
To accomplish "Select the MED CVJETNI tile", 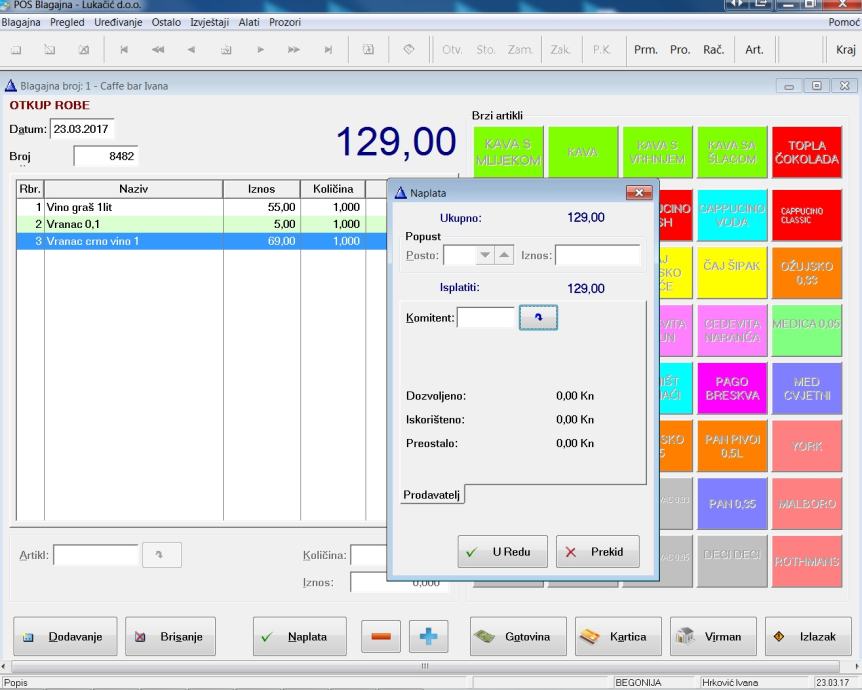I will 806,388.
